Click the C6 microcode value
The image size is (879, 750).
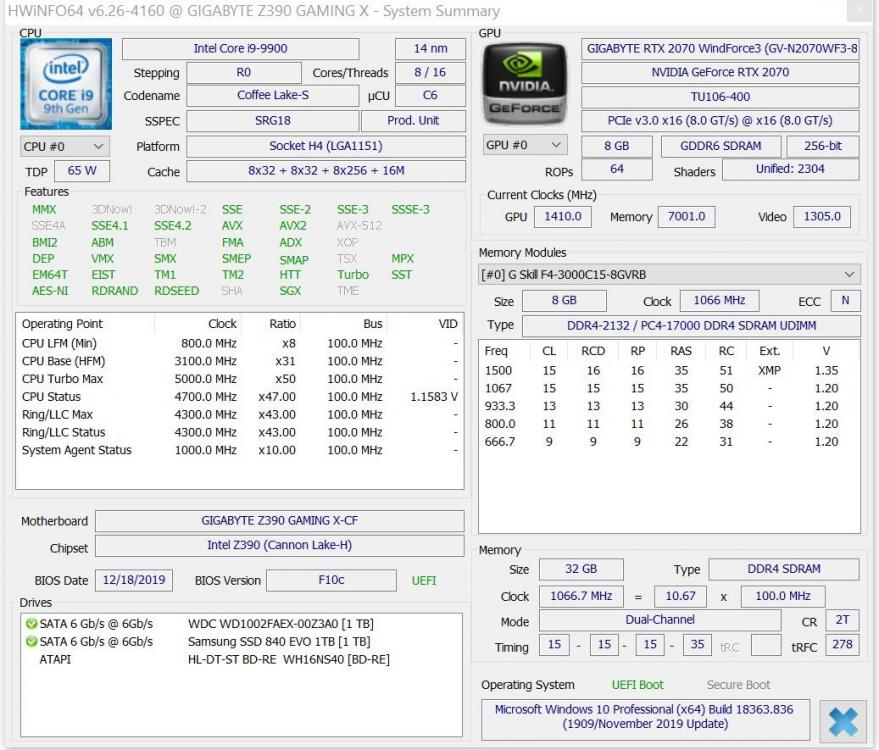click(431, 95)
